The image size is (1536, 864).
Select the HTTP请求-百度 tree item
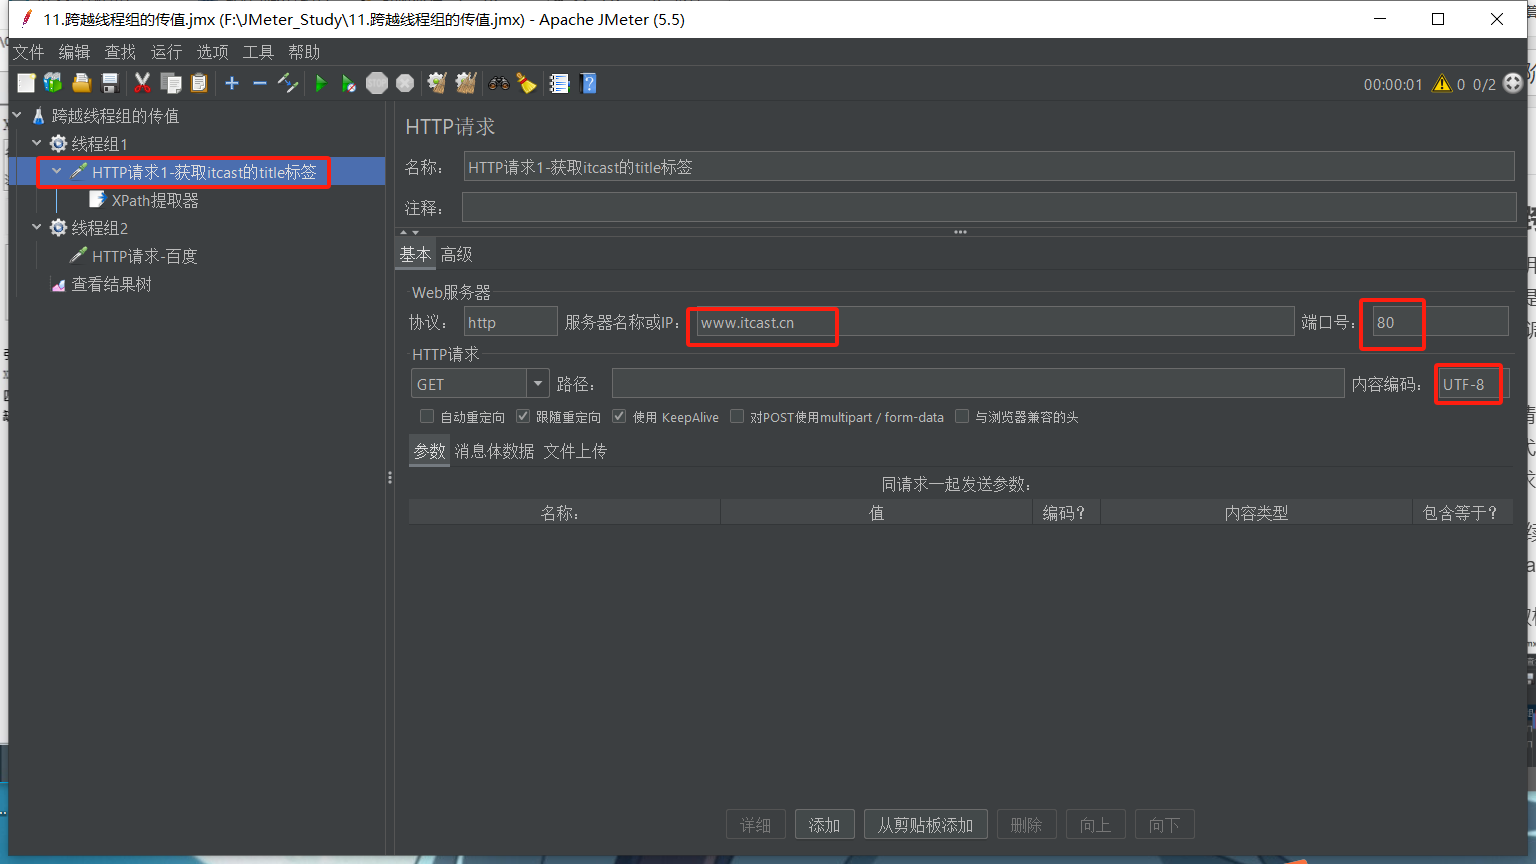pos(145,256)
